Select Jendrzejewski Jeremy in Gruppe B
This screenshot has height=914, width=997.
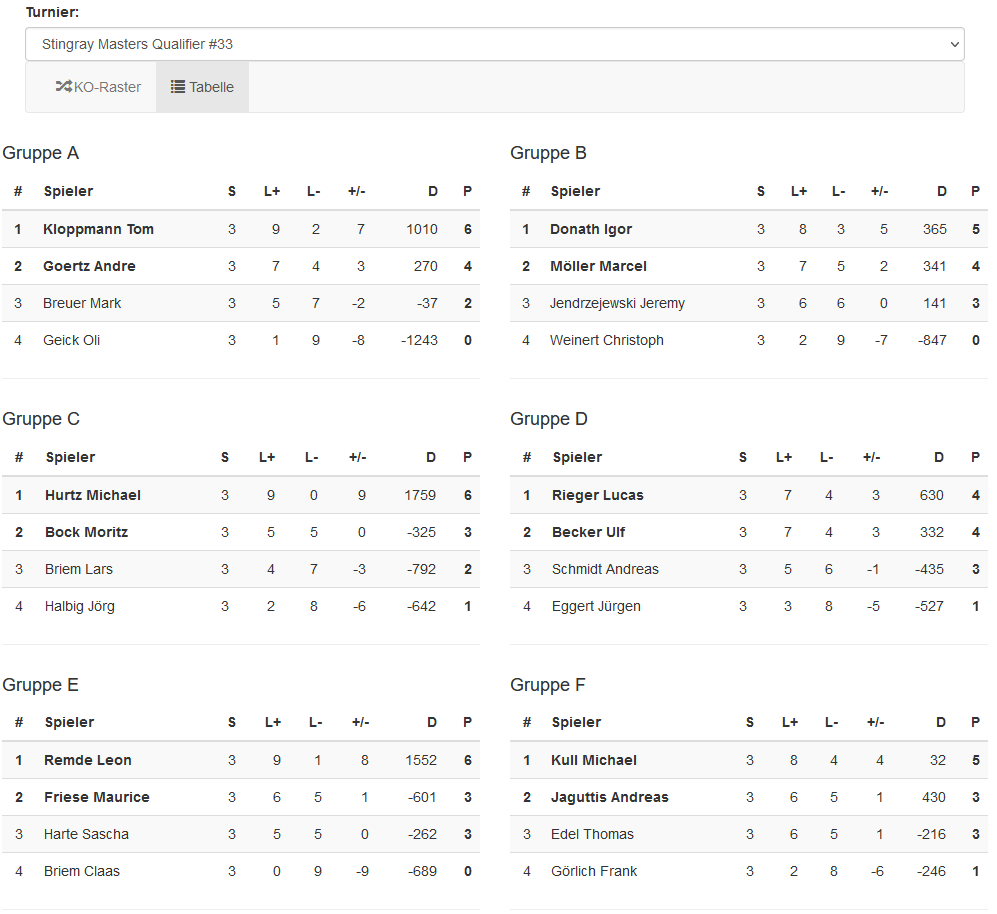(x=617, y=303)
